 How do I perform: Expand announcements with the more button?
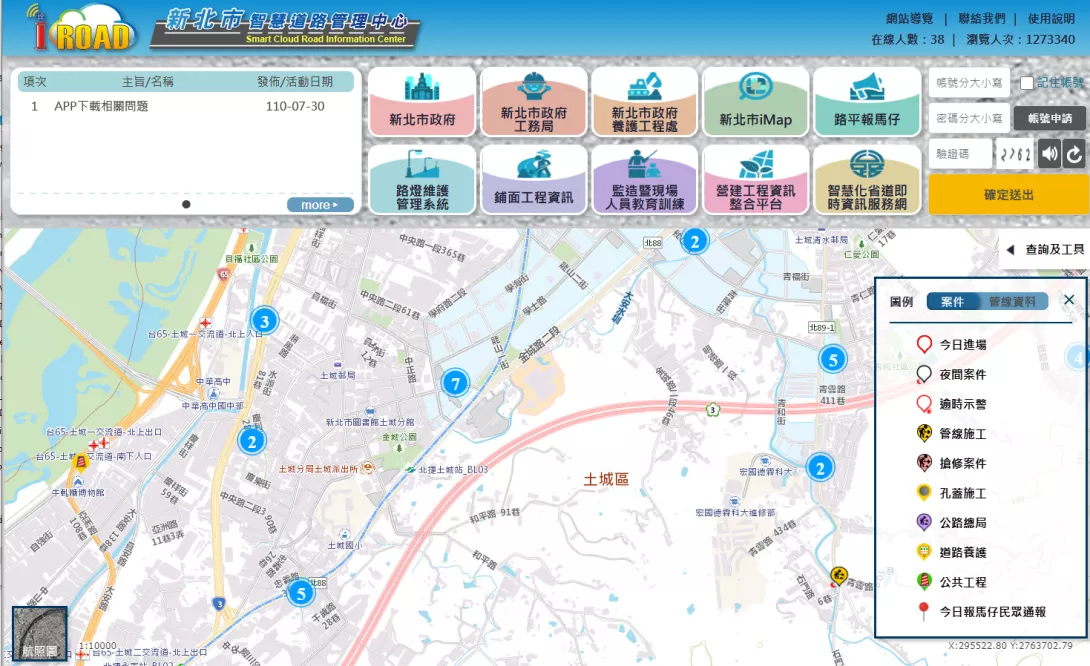point(320,205)
